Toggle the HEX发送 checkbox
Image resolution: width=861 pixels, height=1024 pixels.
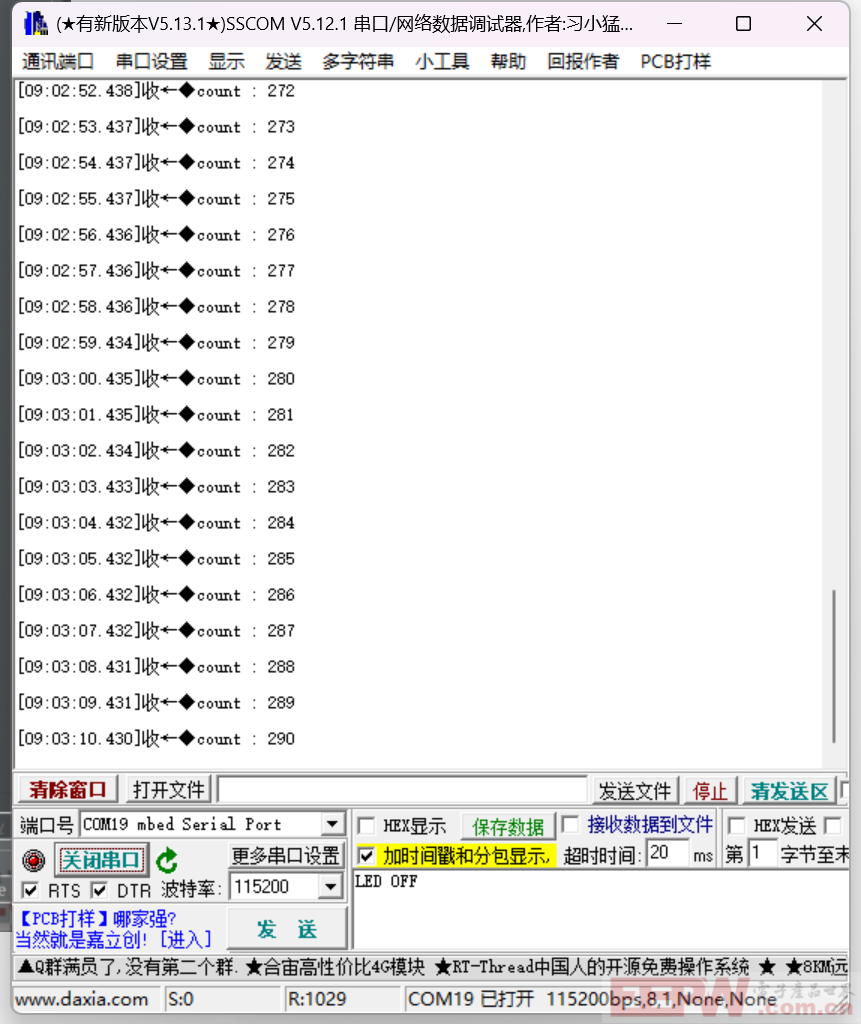736,825
